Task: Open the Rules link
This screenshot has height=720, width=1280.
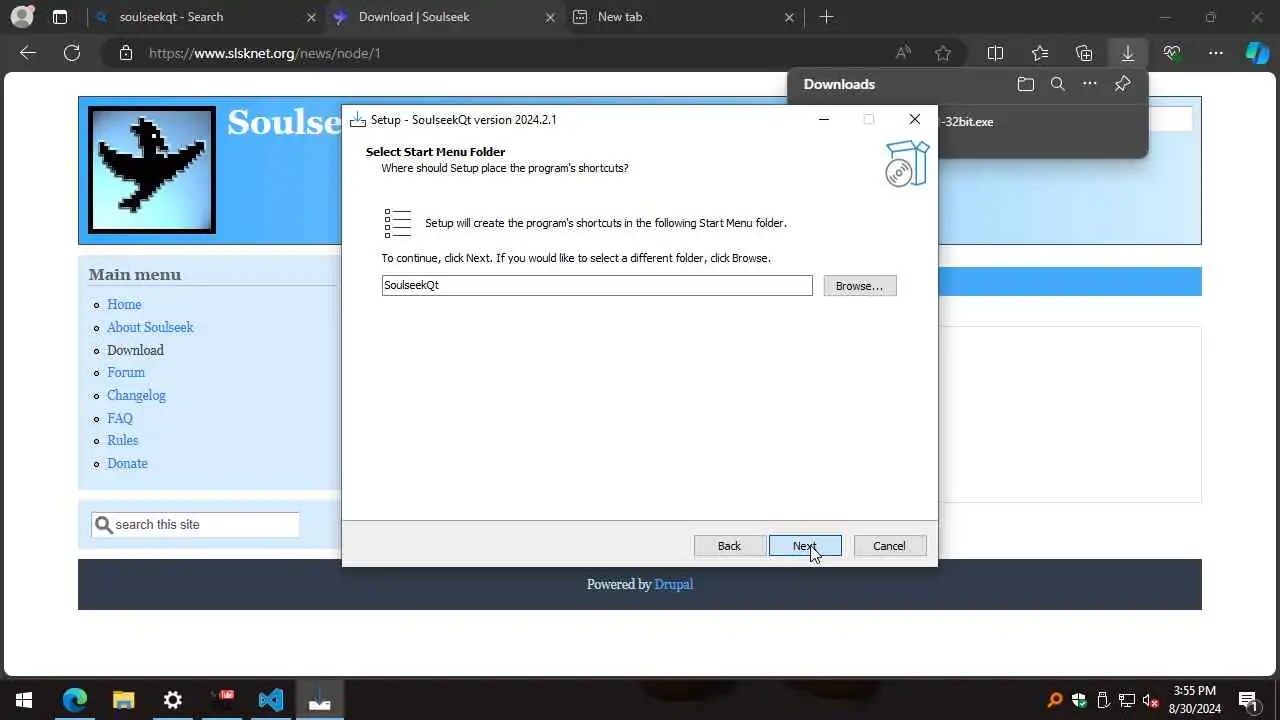Action: click(123, 440)
